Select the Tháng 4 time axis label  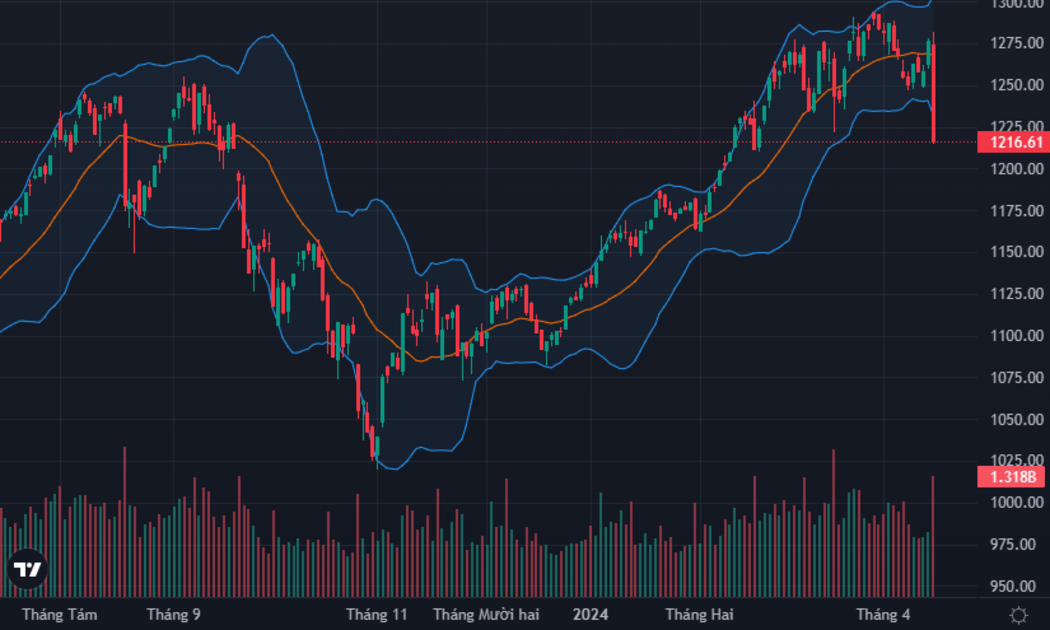[883, 615]
